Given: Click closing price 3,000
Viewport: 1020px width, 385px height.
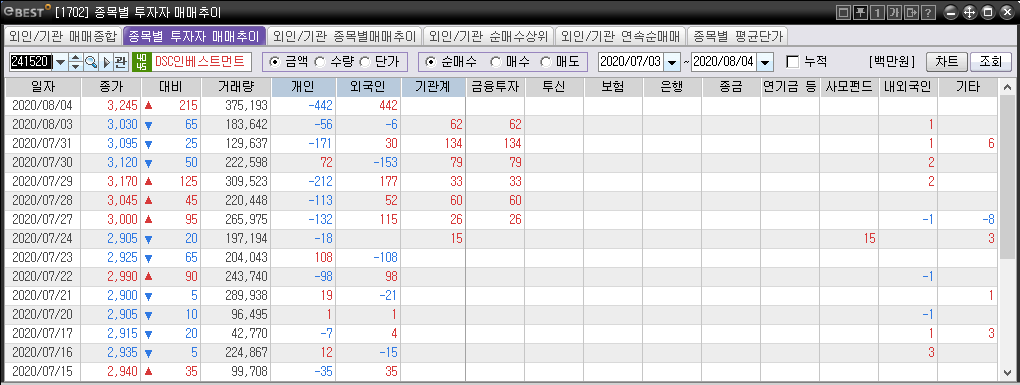Looking at the screenshot, I should pyautogui.click(x=122, y=220).
